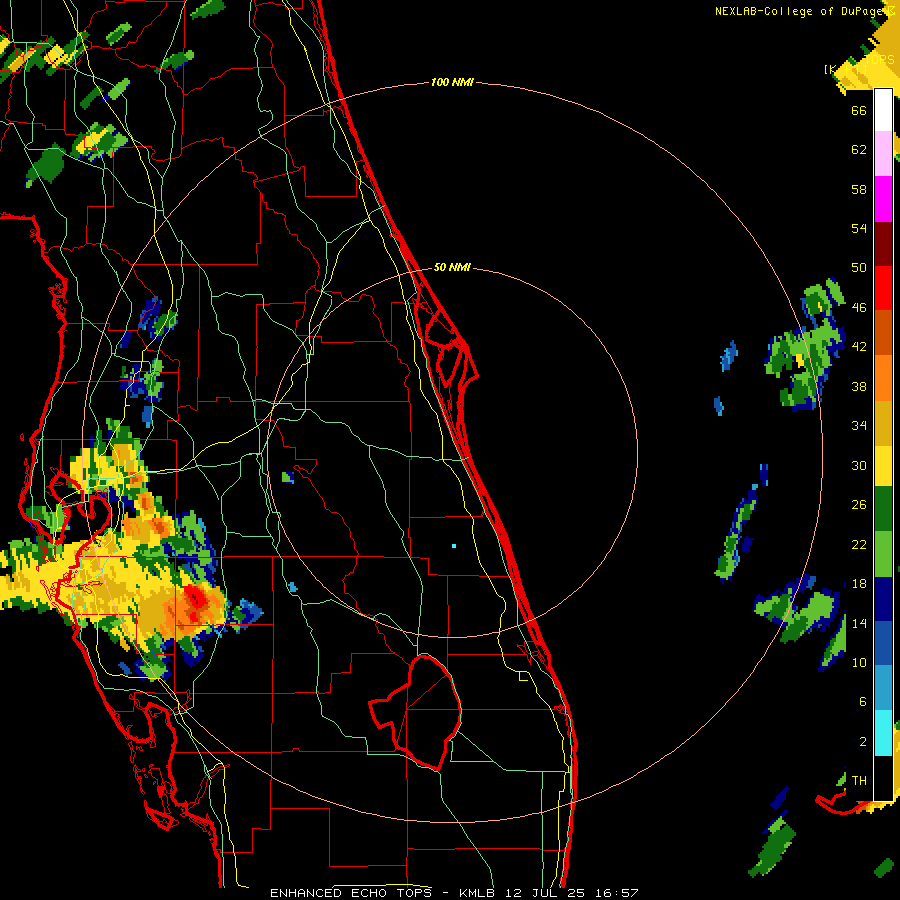
Task: Select the bright red swatch in the legend
Action: [883, 288]
